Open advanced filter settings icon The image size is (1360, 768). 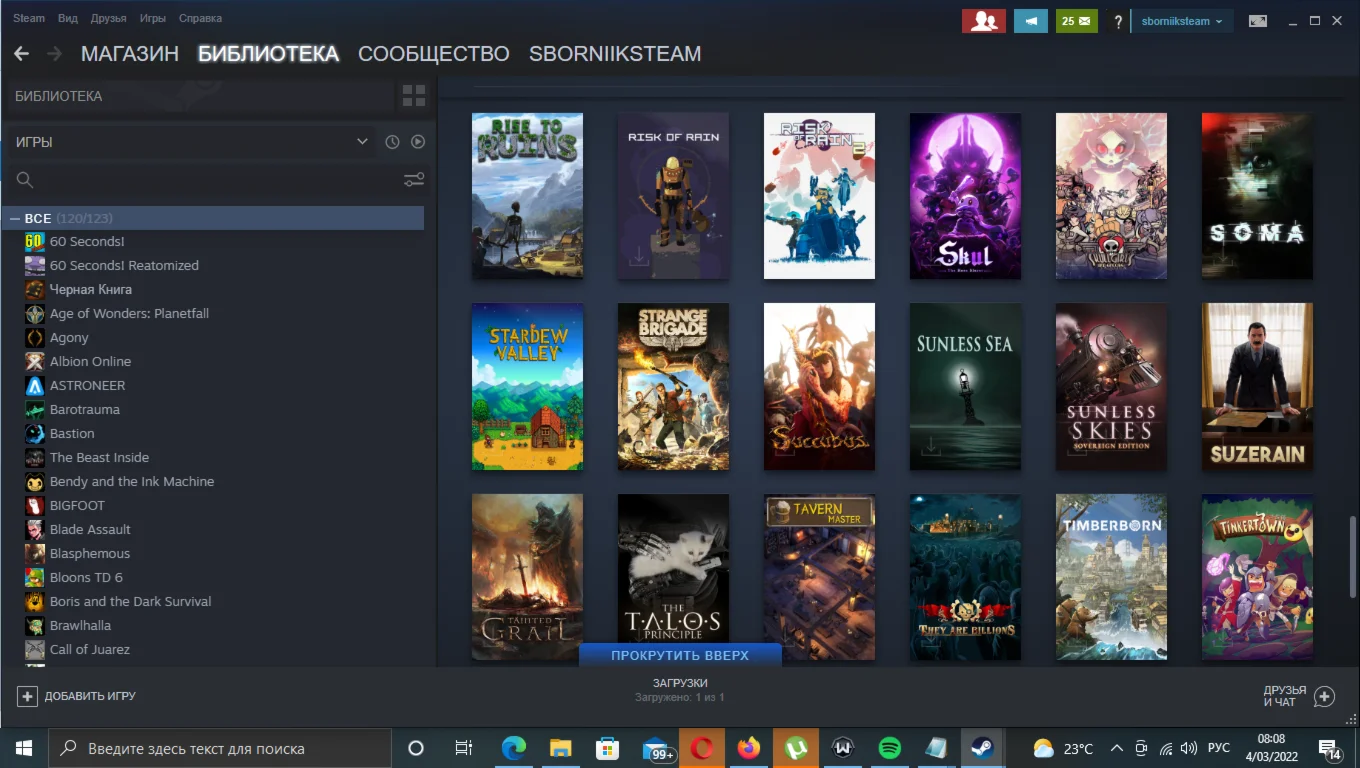pos(414,180)
